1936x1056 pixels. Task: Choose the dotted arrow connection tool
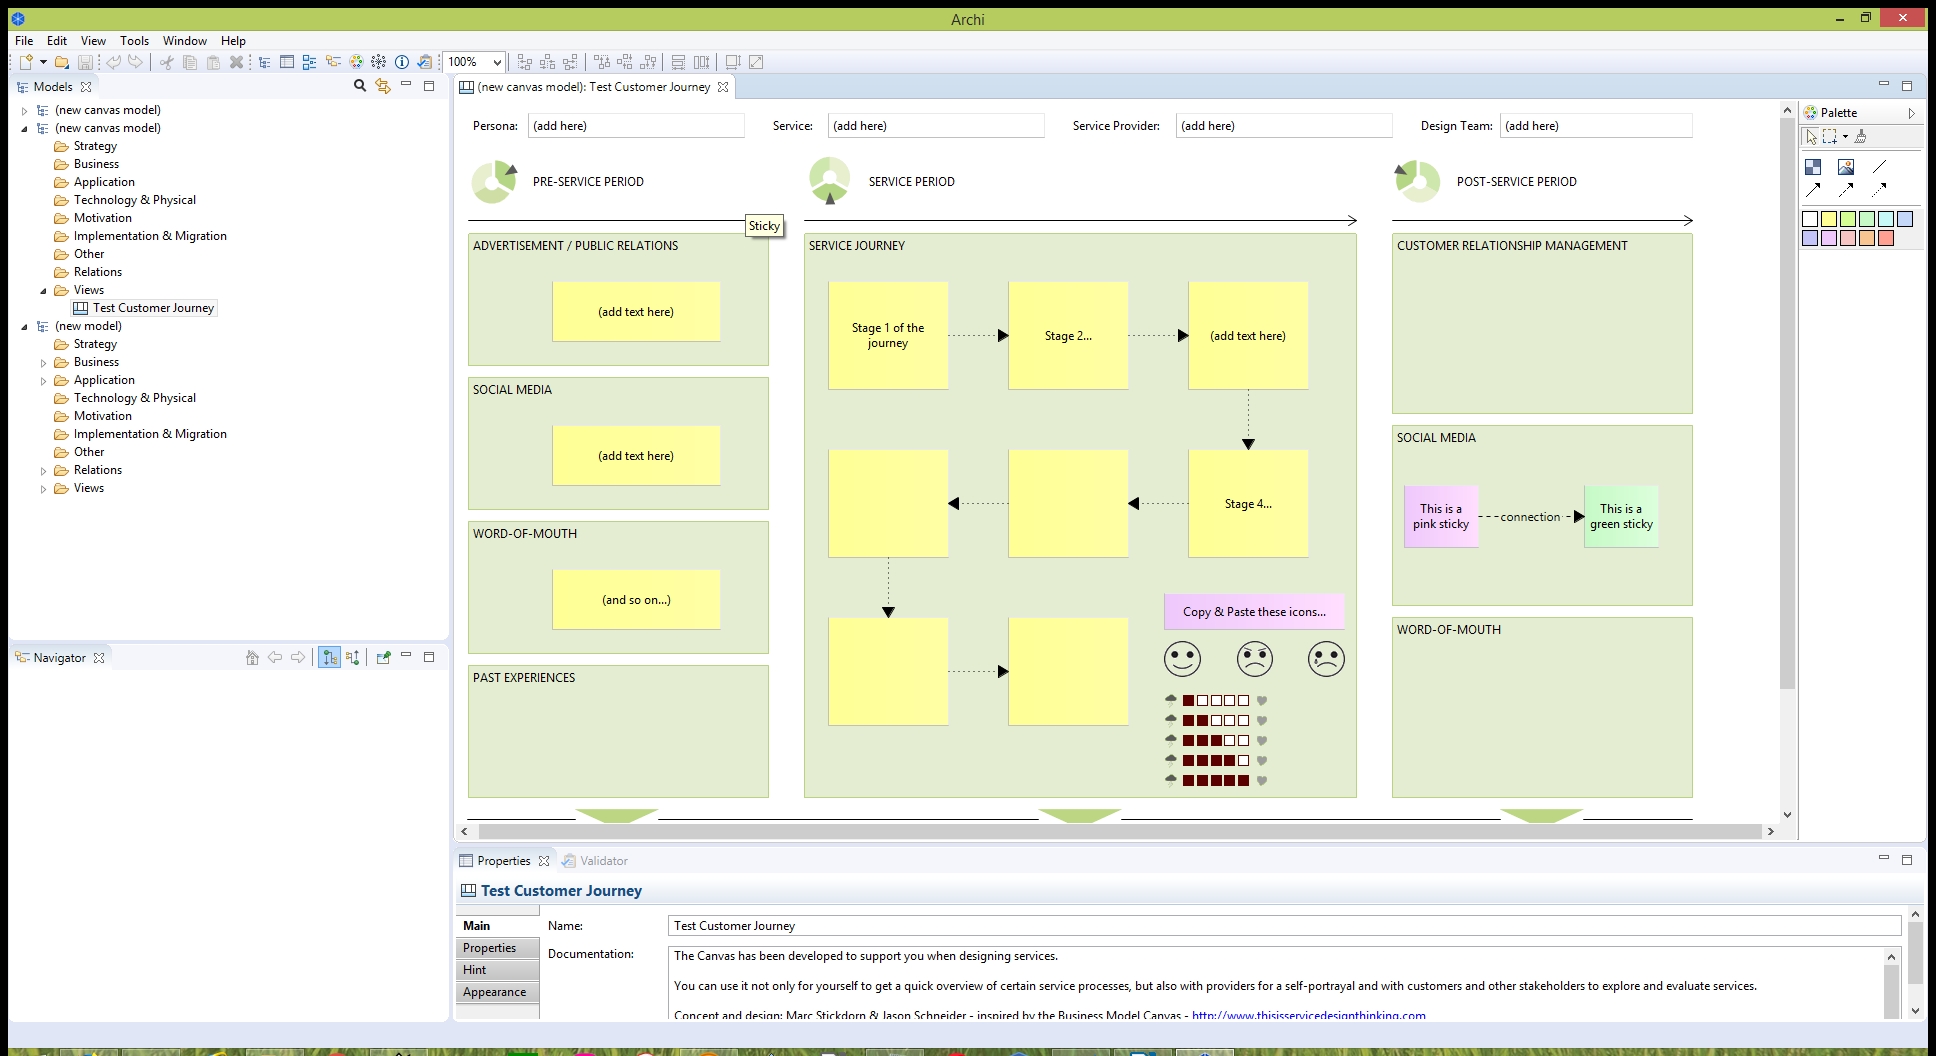pos(1879,190)
